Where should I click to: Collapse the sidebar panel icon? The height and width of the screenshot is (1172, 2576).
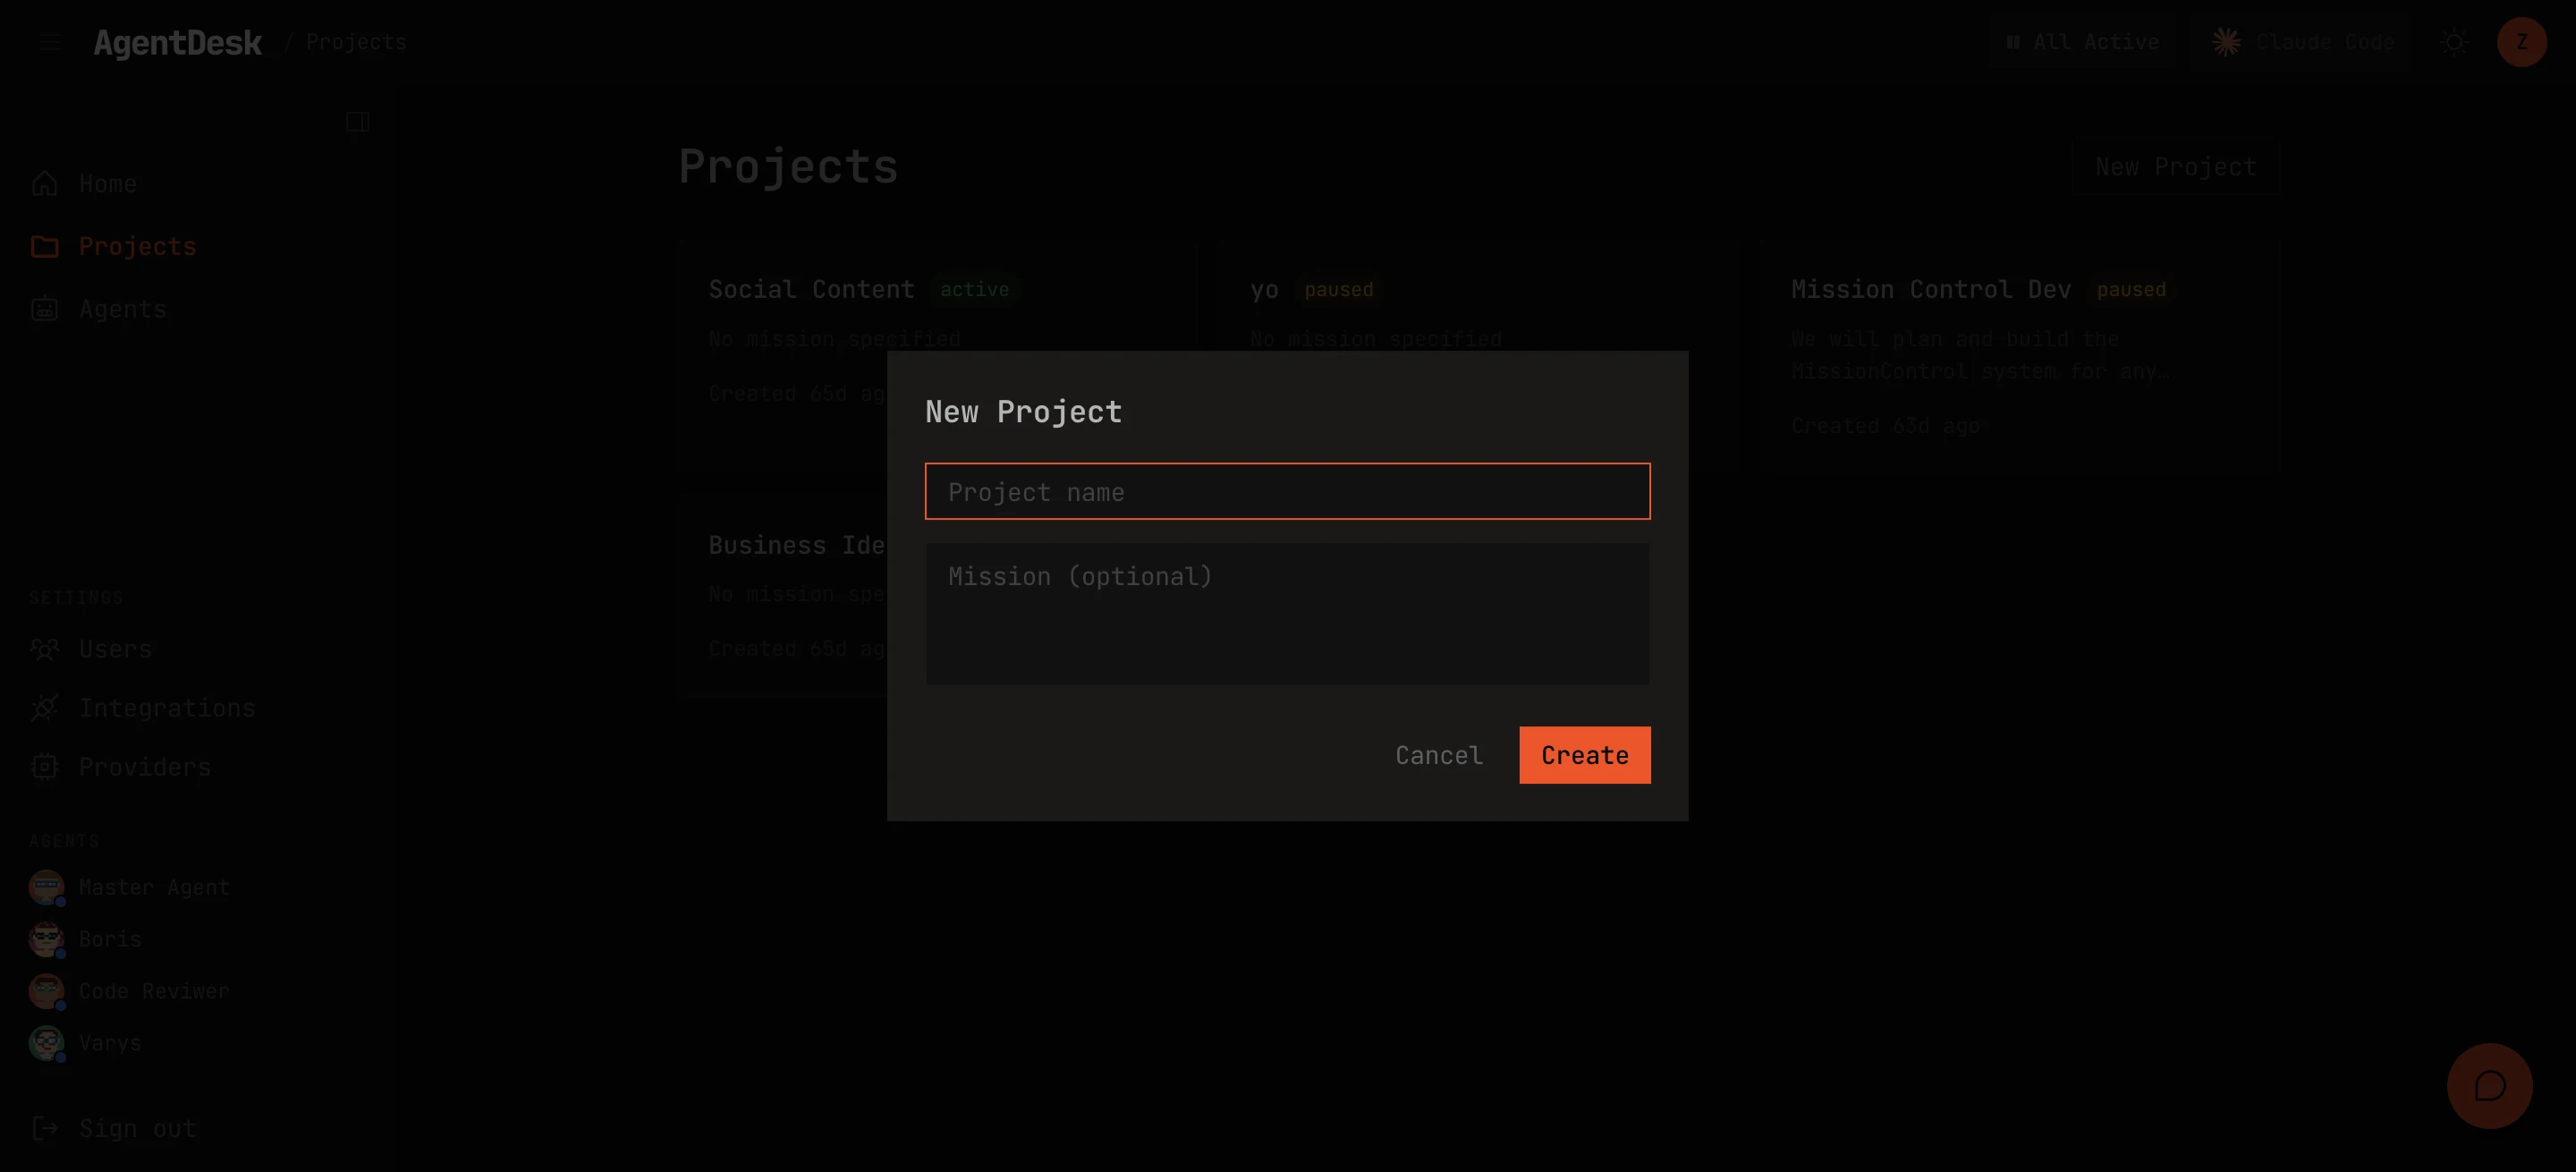(x=357, y=122)
